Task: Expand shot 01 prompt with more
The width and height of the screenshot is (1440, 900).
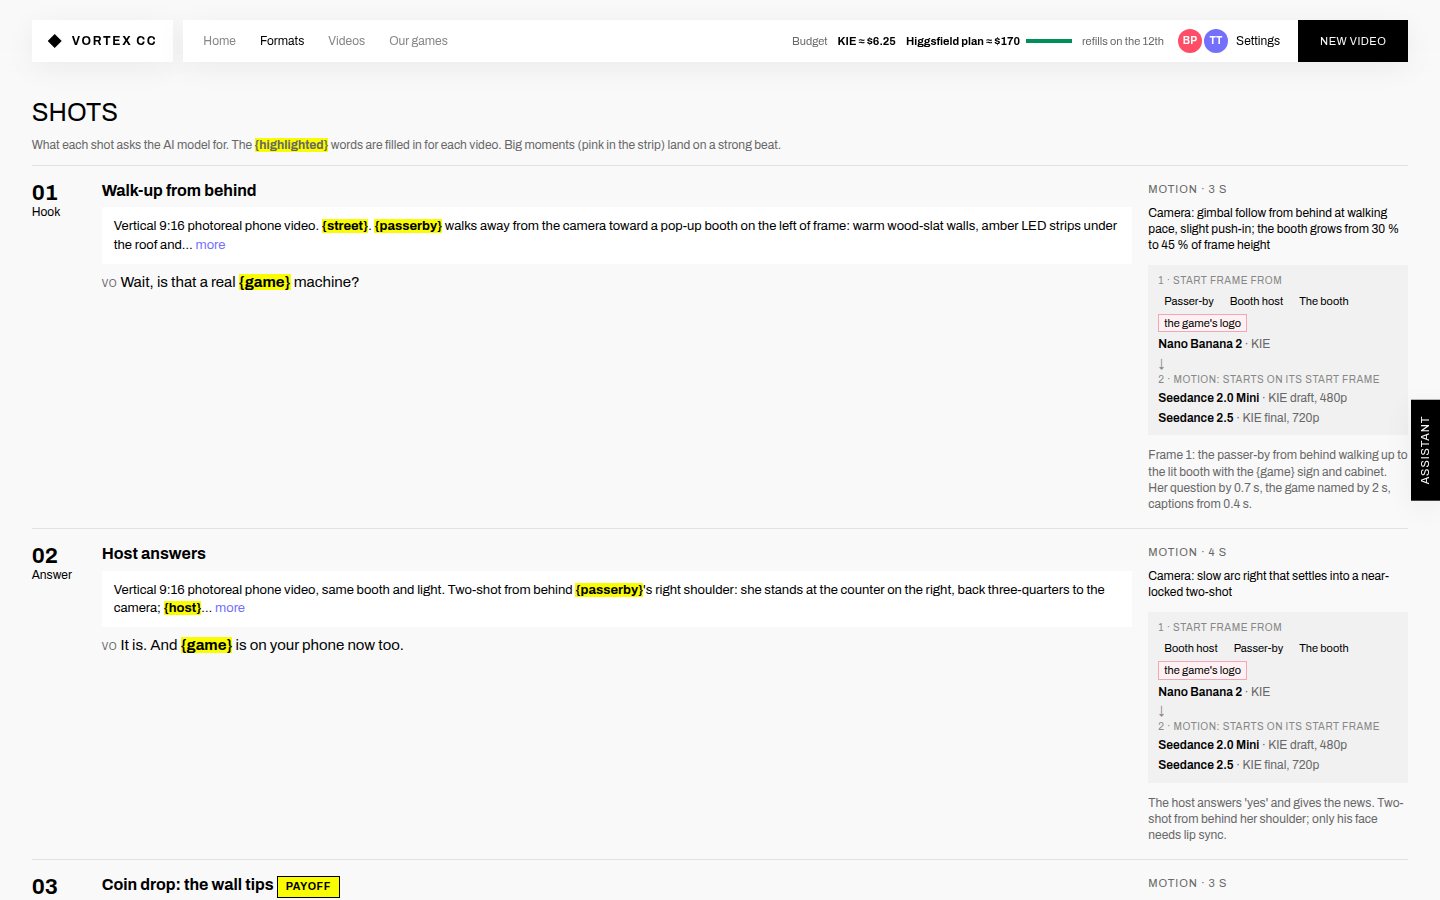Action: point(210,245)
